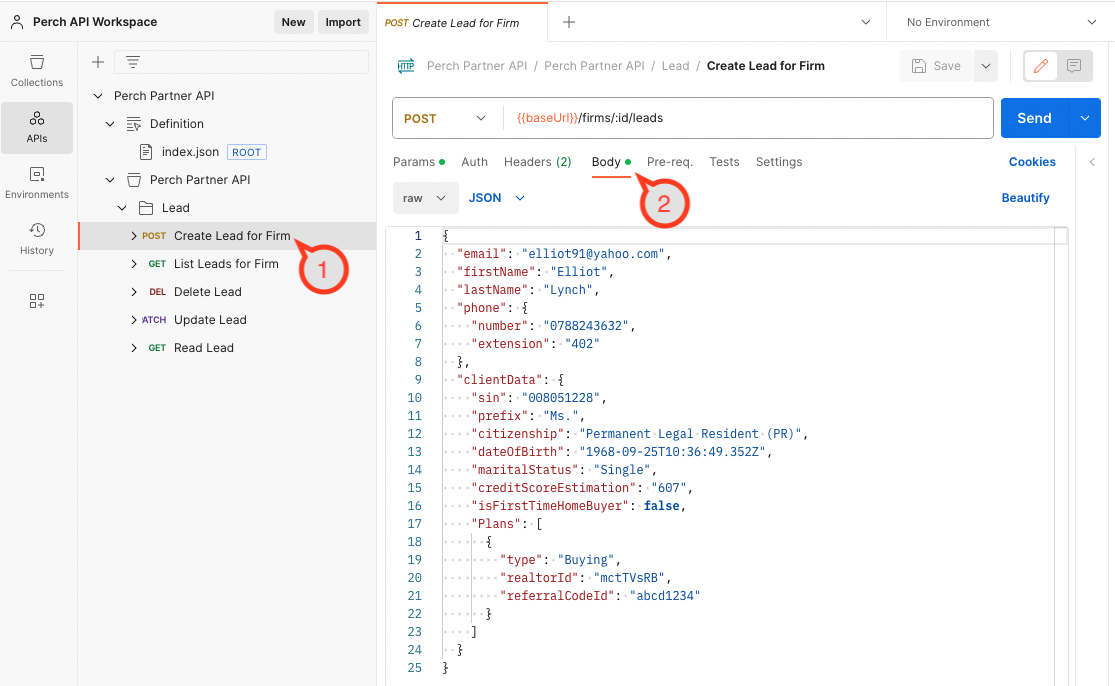Click the "referralCodeId" line in editor
This screenshot has width=1115, height=686.
tap(600, 596)
